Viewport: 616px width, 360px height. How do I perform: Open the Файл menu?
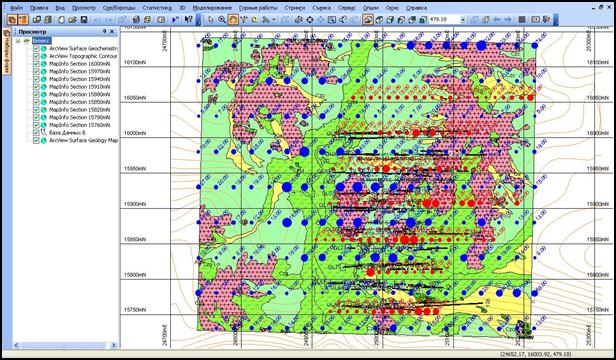pos(17,7)
